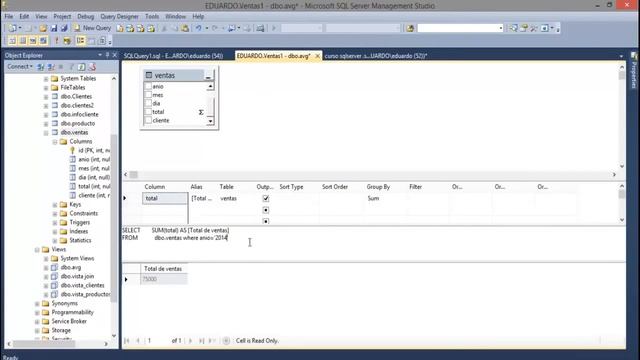
Task: Uncheck Output checkbox for total row
Action: [266, 198]
